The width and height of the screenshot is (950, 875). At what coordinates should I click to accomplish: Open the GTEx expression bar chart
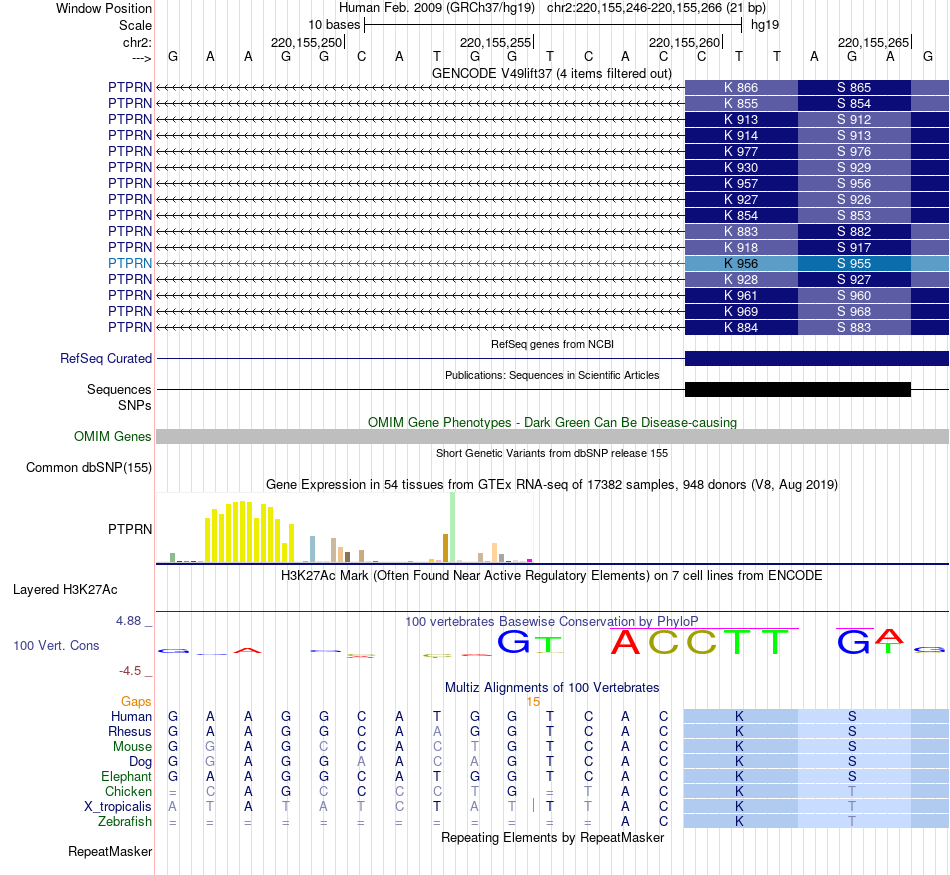pos(345,528)
